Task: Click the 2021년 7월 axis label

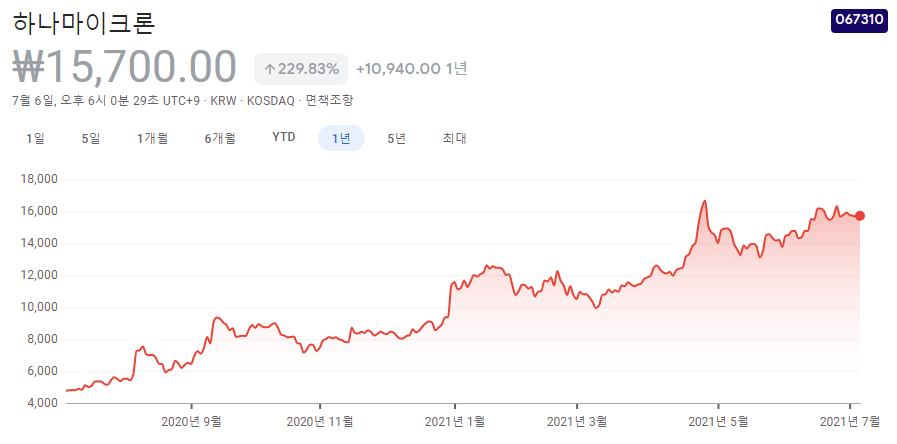Action: pos(850,422)
